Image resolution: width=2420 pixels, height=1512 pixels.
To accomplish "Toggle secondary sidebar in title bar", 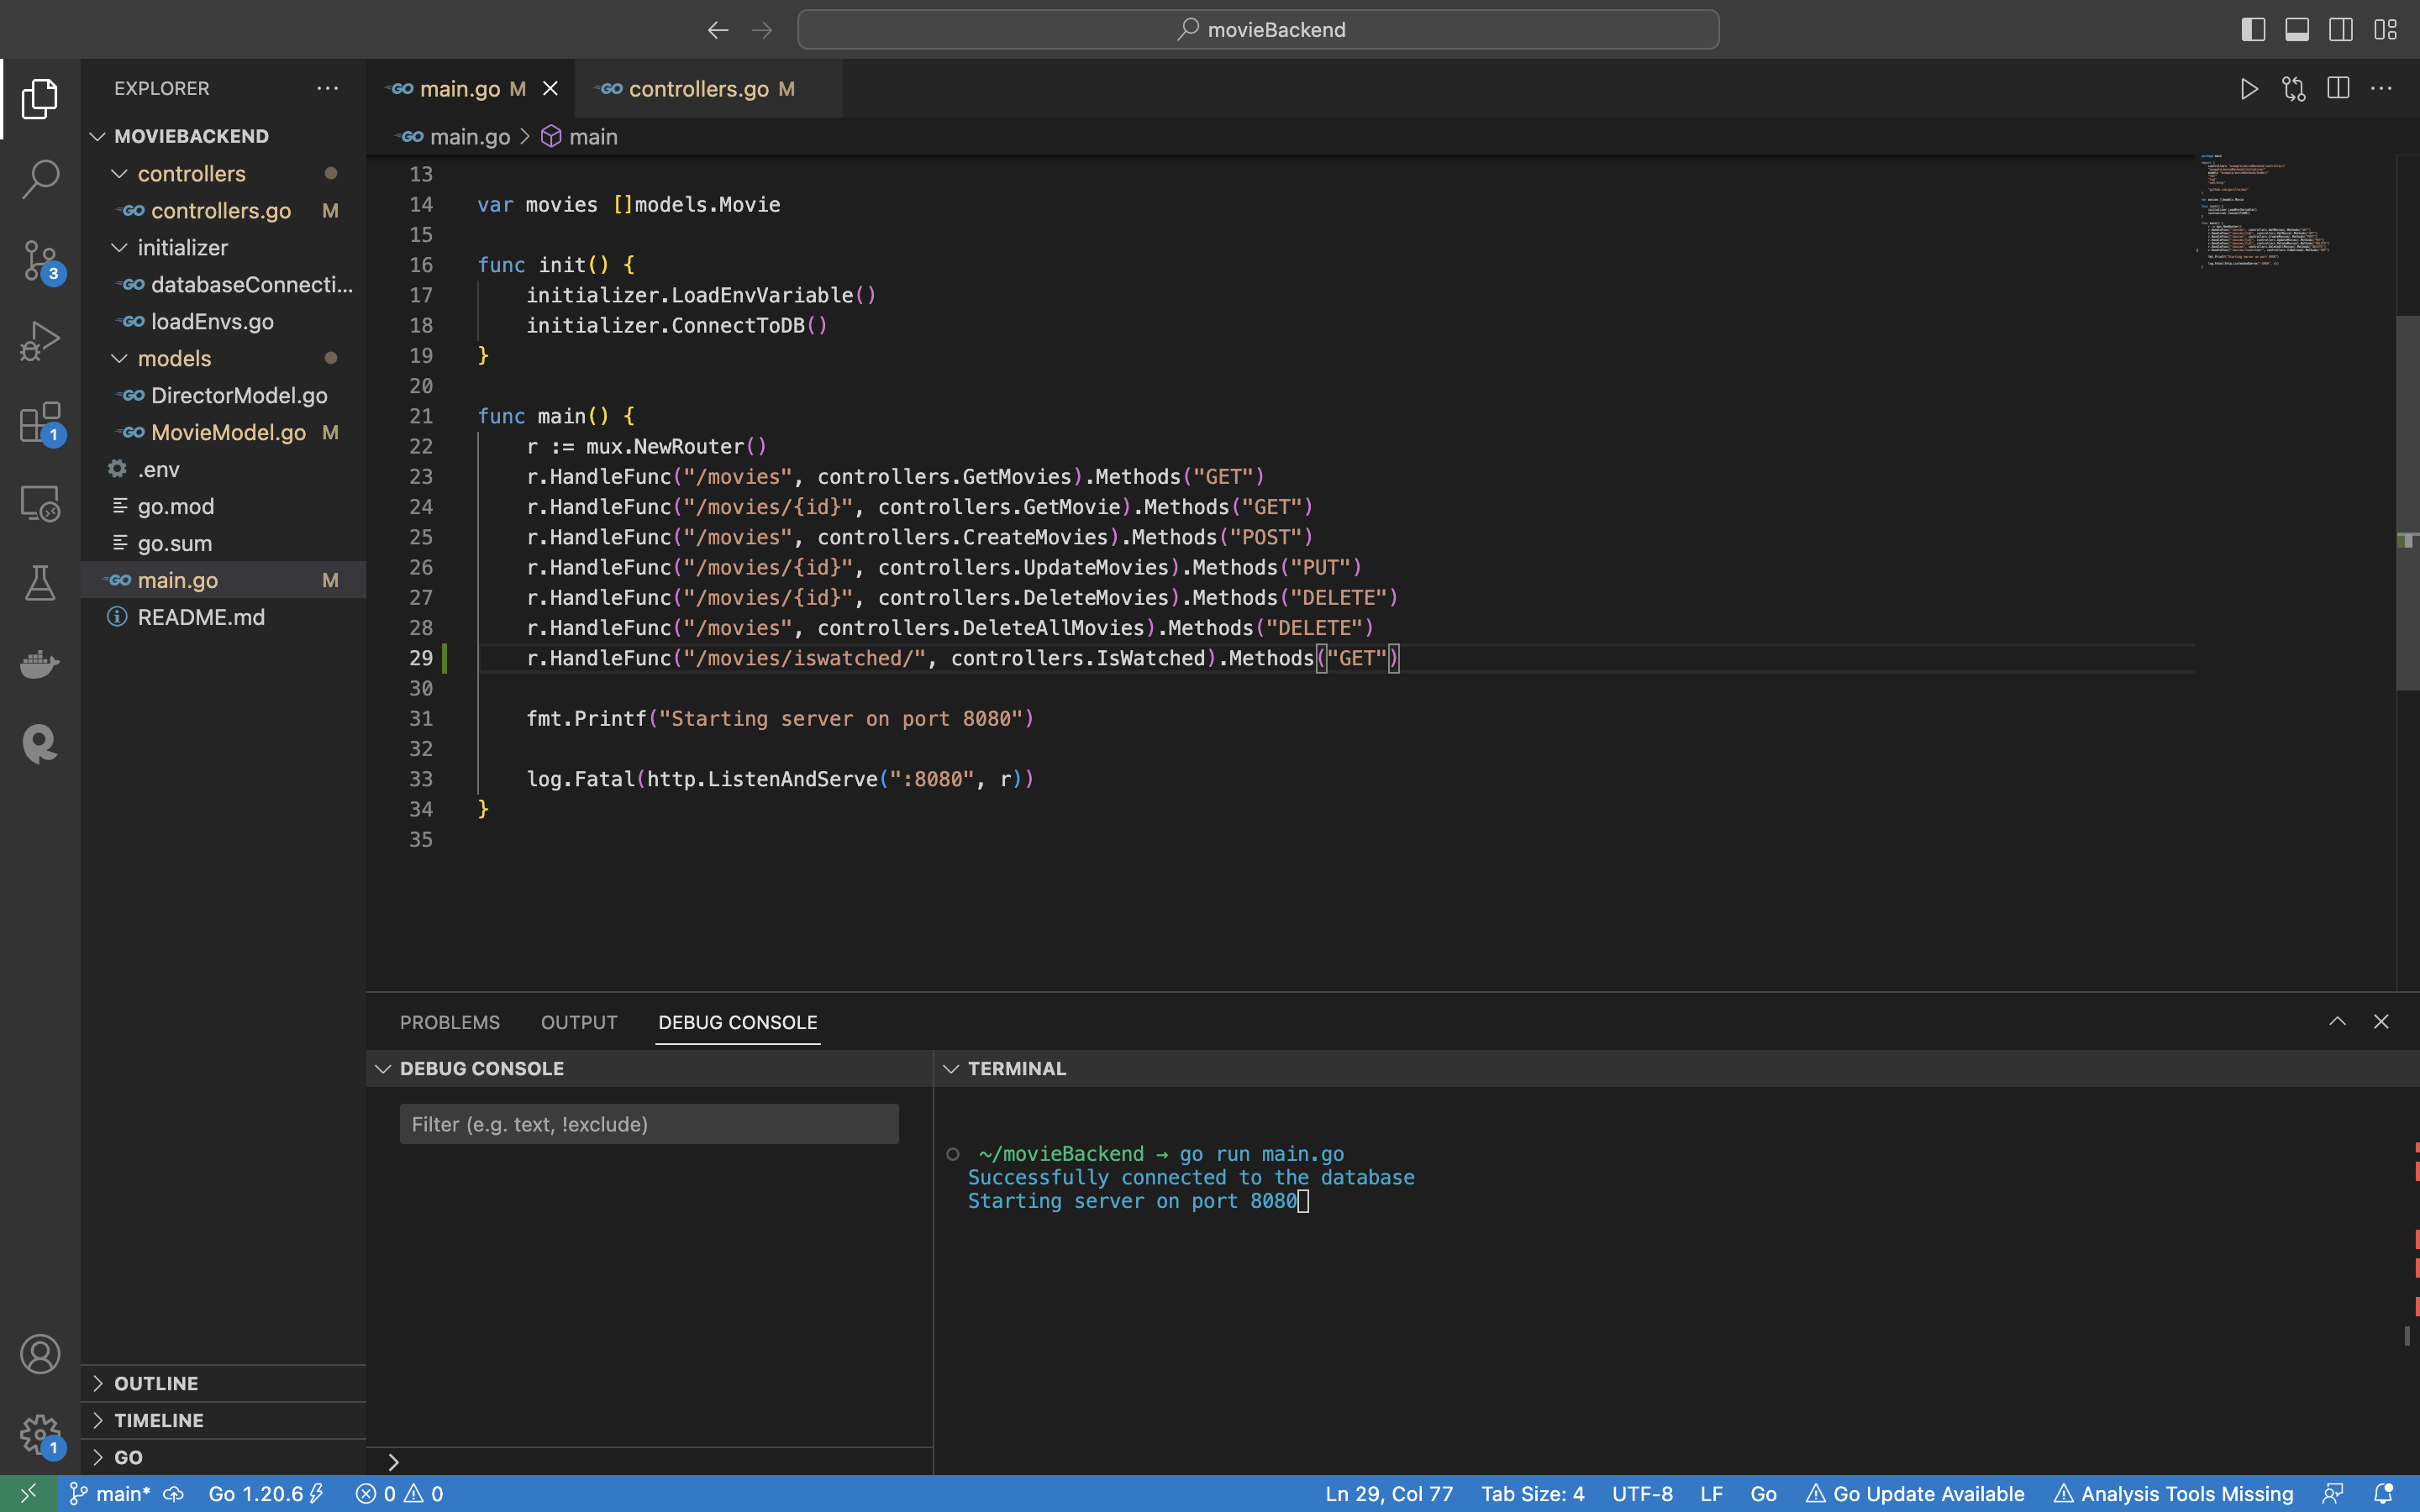I will [x=2340, y=30].
